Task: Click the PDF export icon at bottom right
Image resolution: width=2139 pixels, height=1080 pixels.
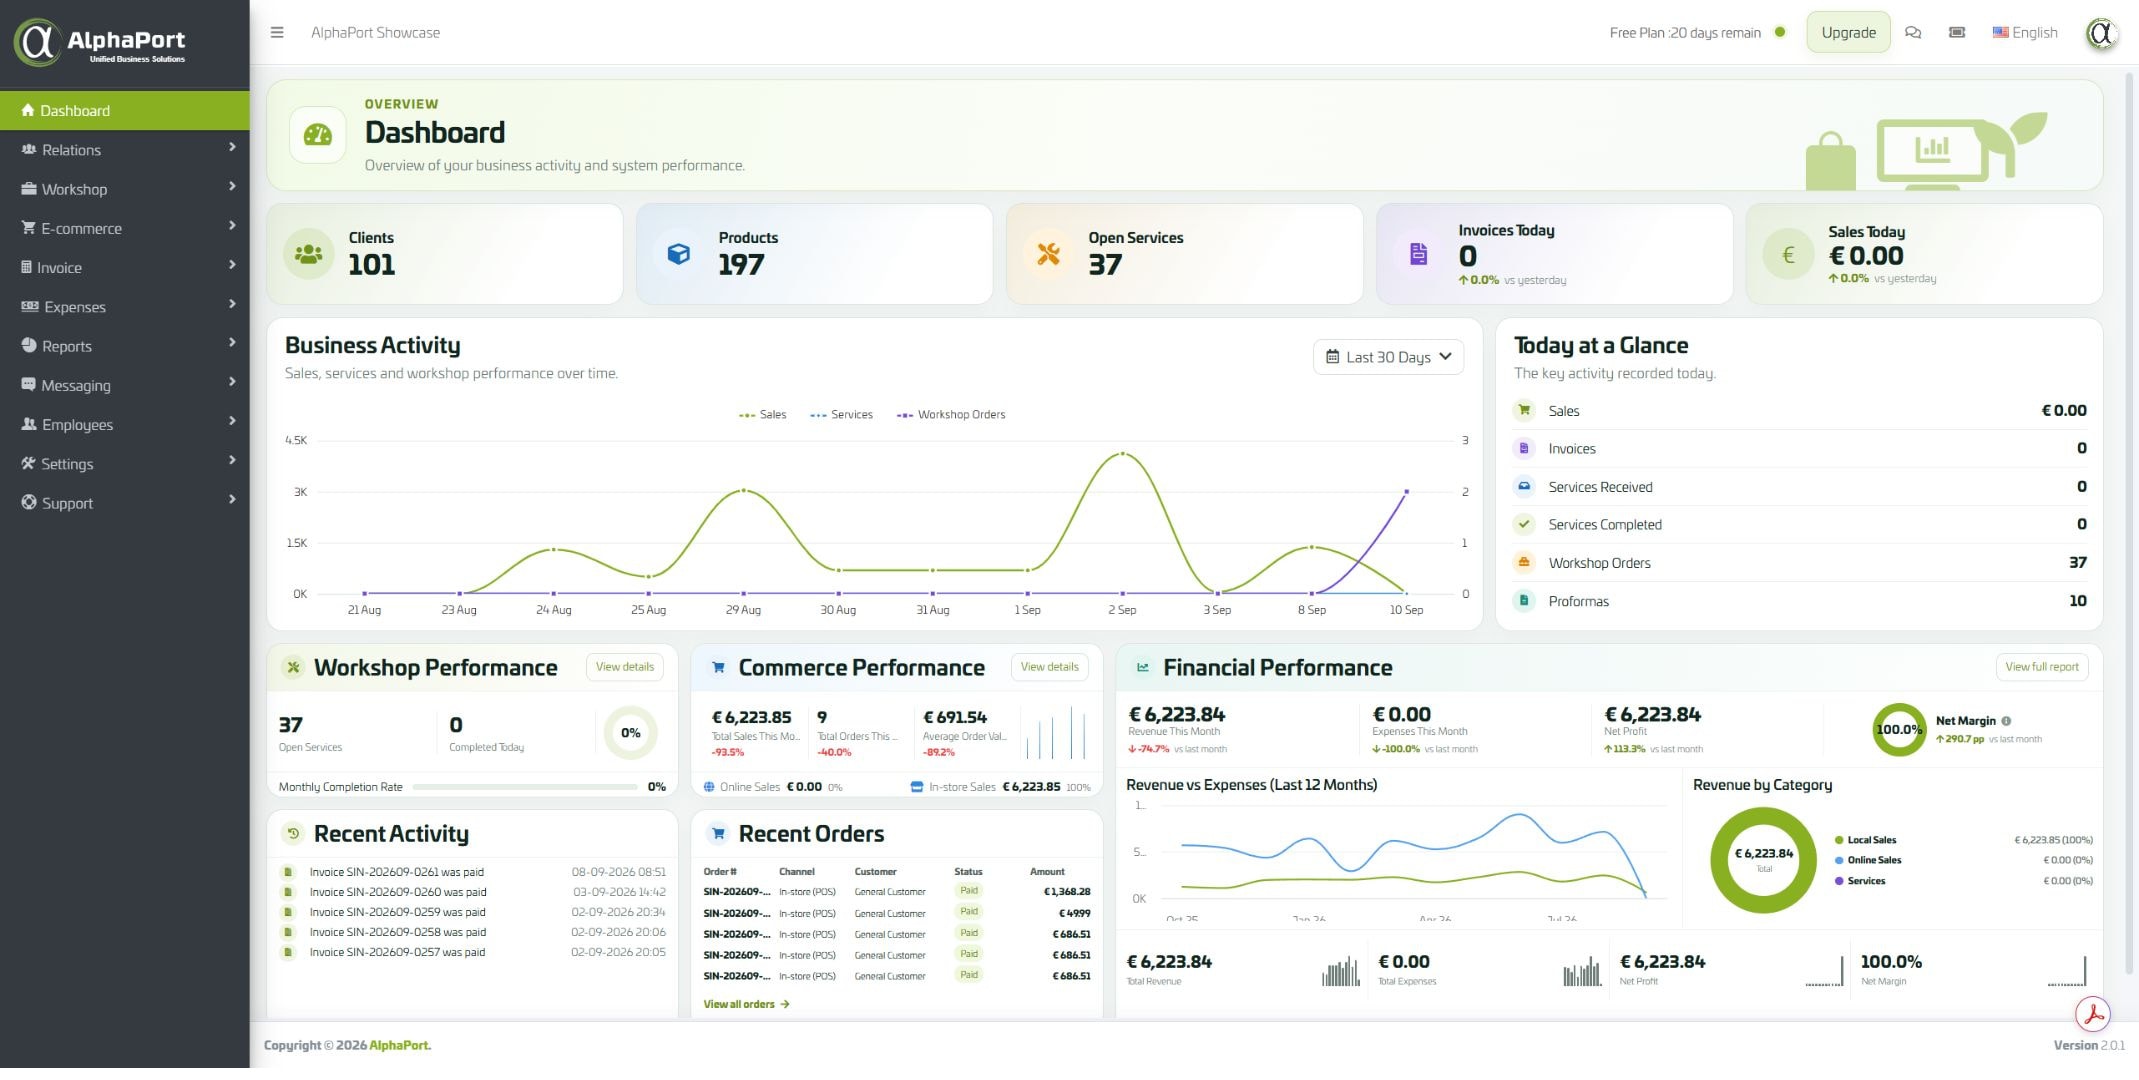Action: [x=2092, y=1013]
